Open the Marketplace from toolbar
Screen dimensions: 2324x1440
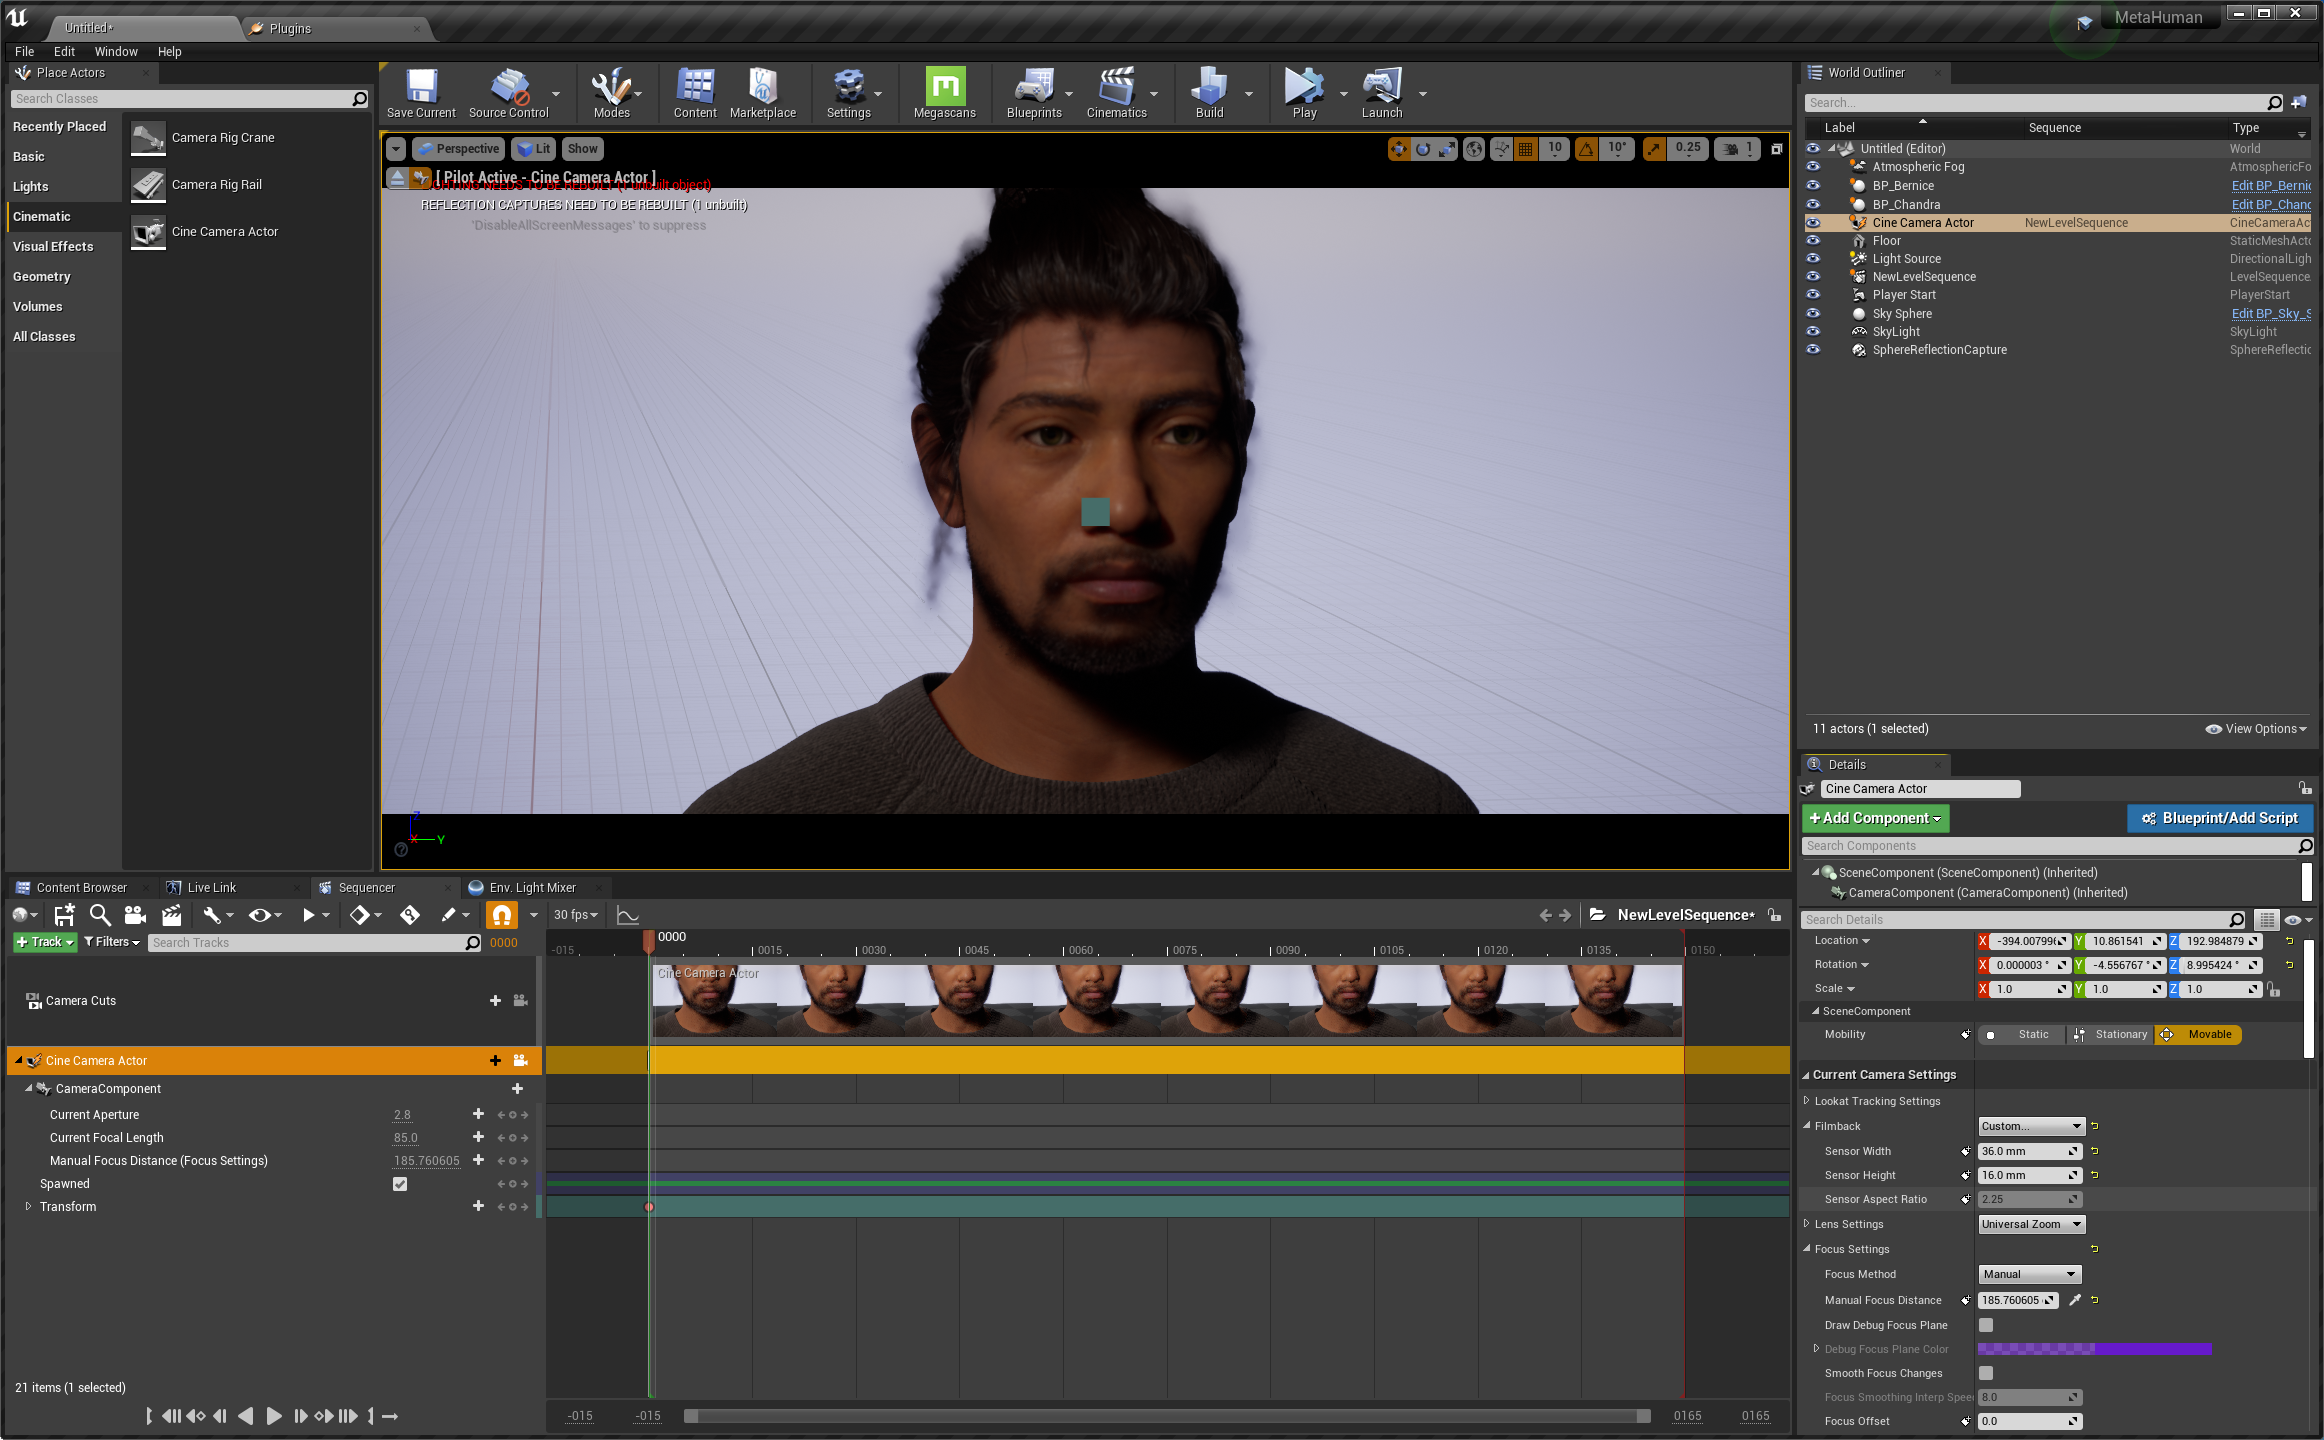(x=762, y=88)
